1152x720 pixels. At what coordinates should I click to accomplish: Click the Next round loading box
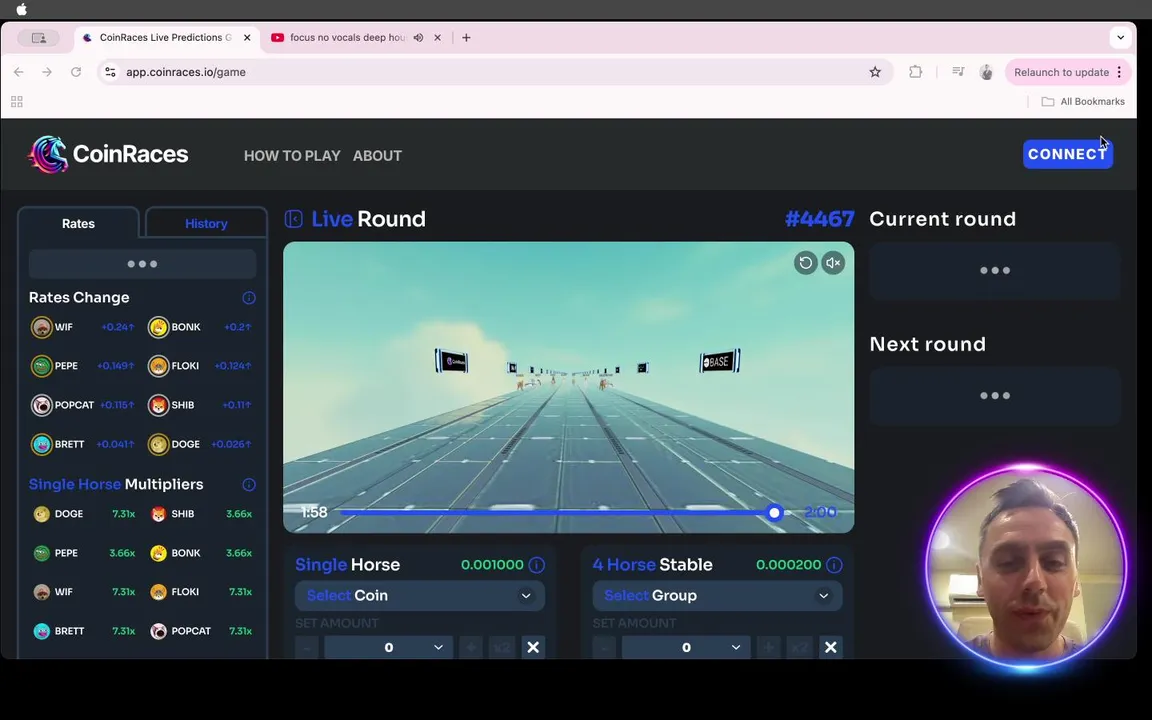[995, 395]
